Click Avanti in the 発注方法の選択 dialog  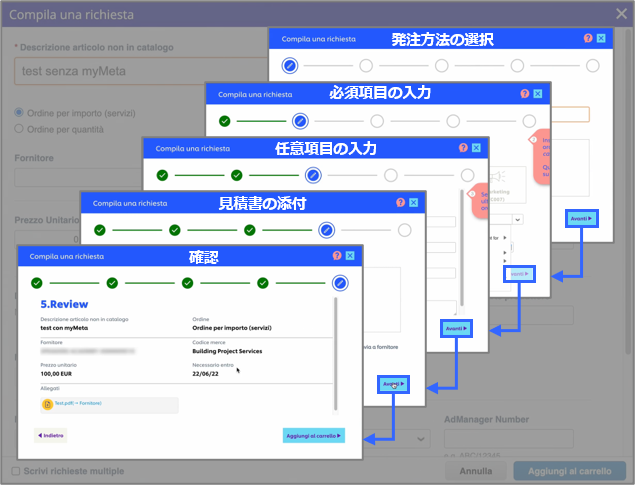point(582,219)
